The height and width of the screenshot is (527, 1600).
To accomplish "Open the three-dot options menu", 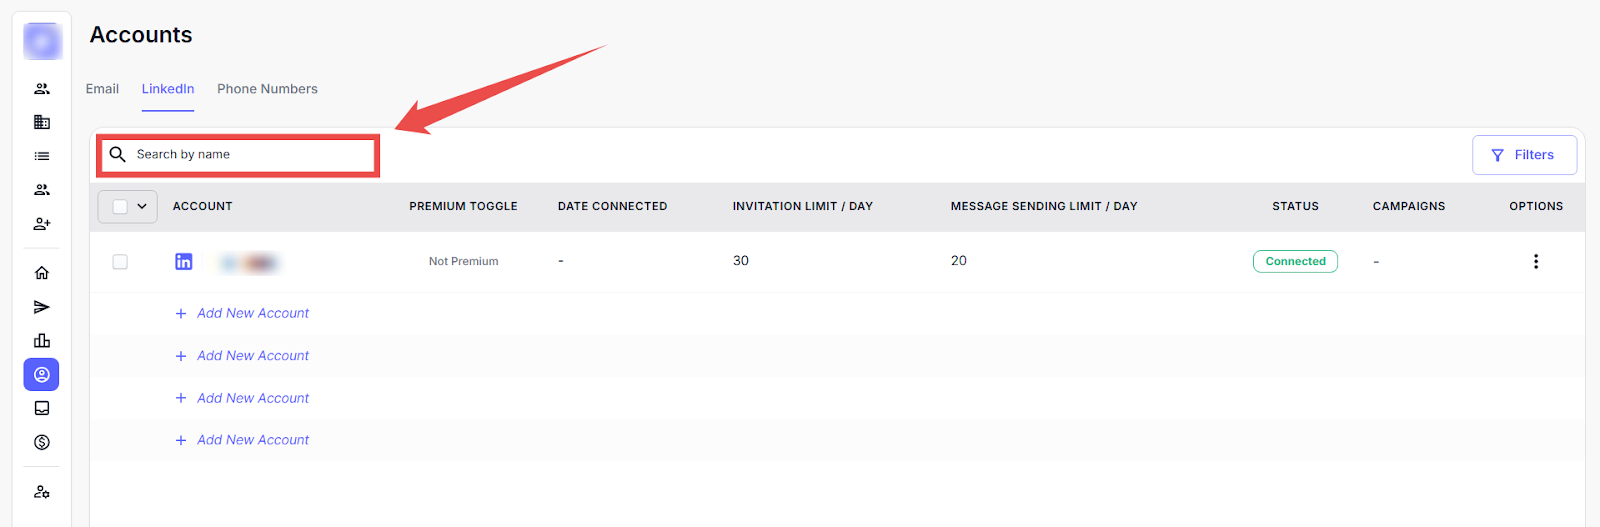I will [1536, 262].
